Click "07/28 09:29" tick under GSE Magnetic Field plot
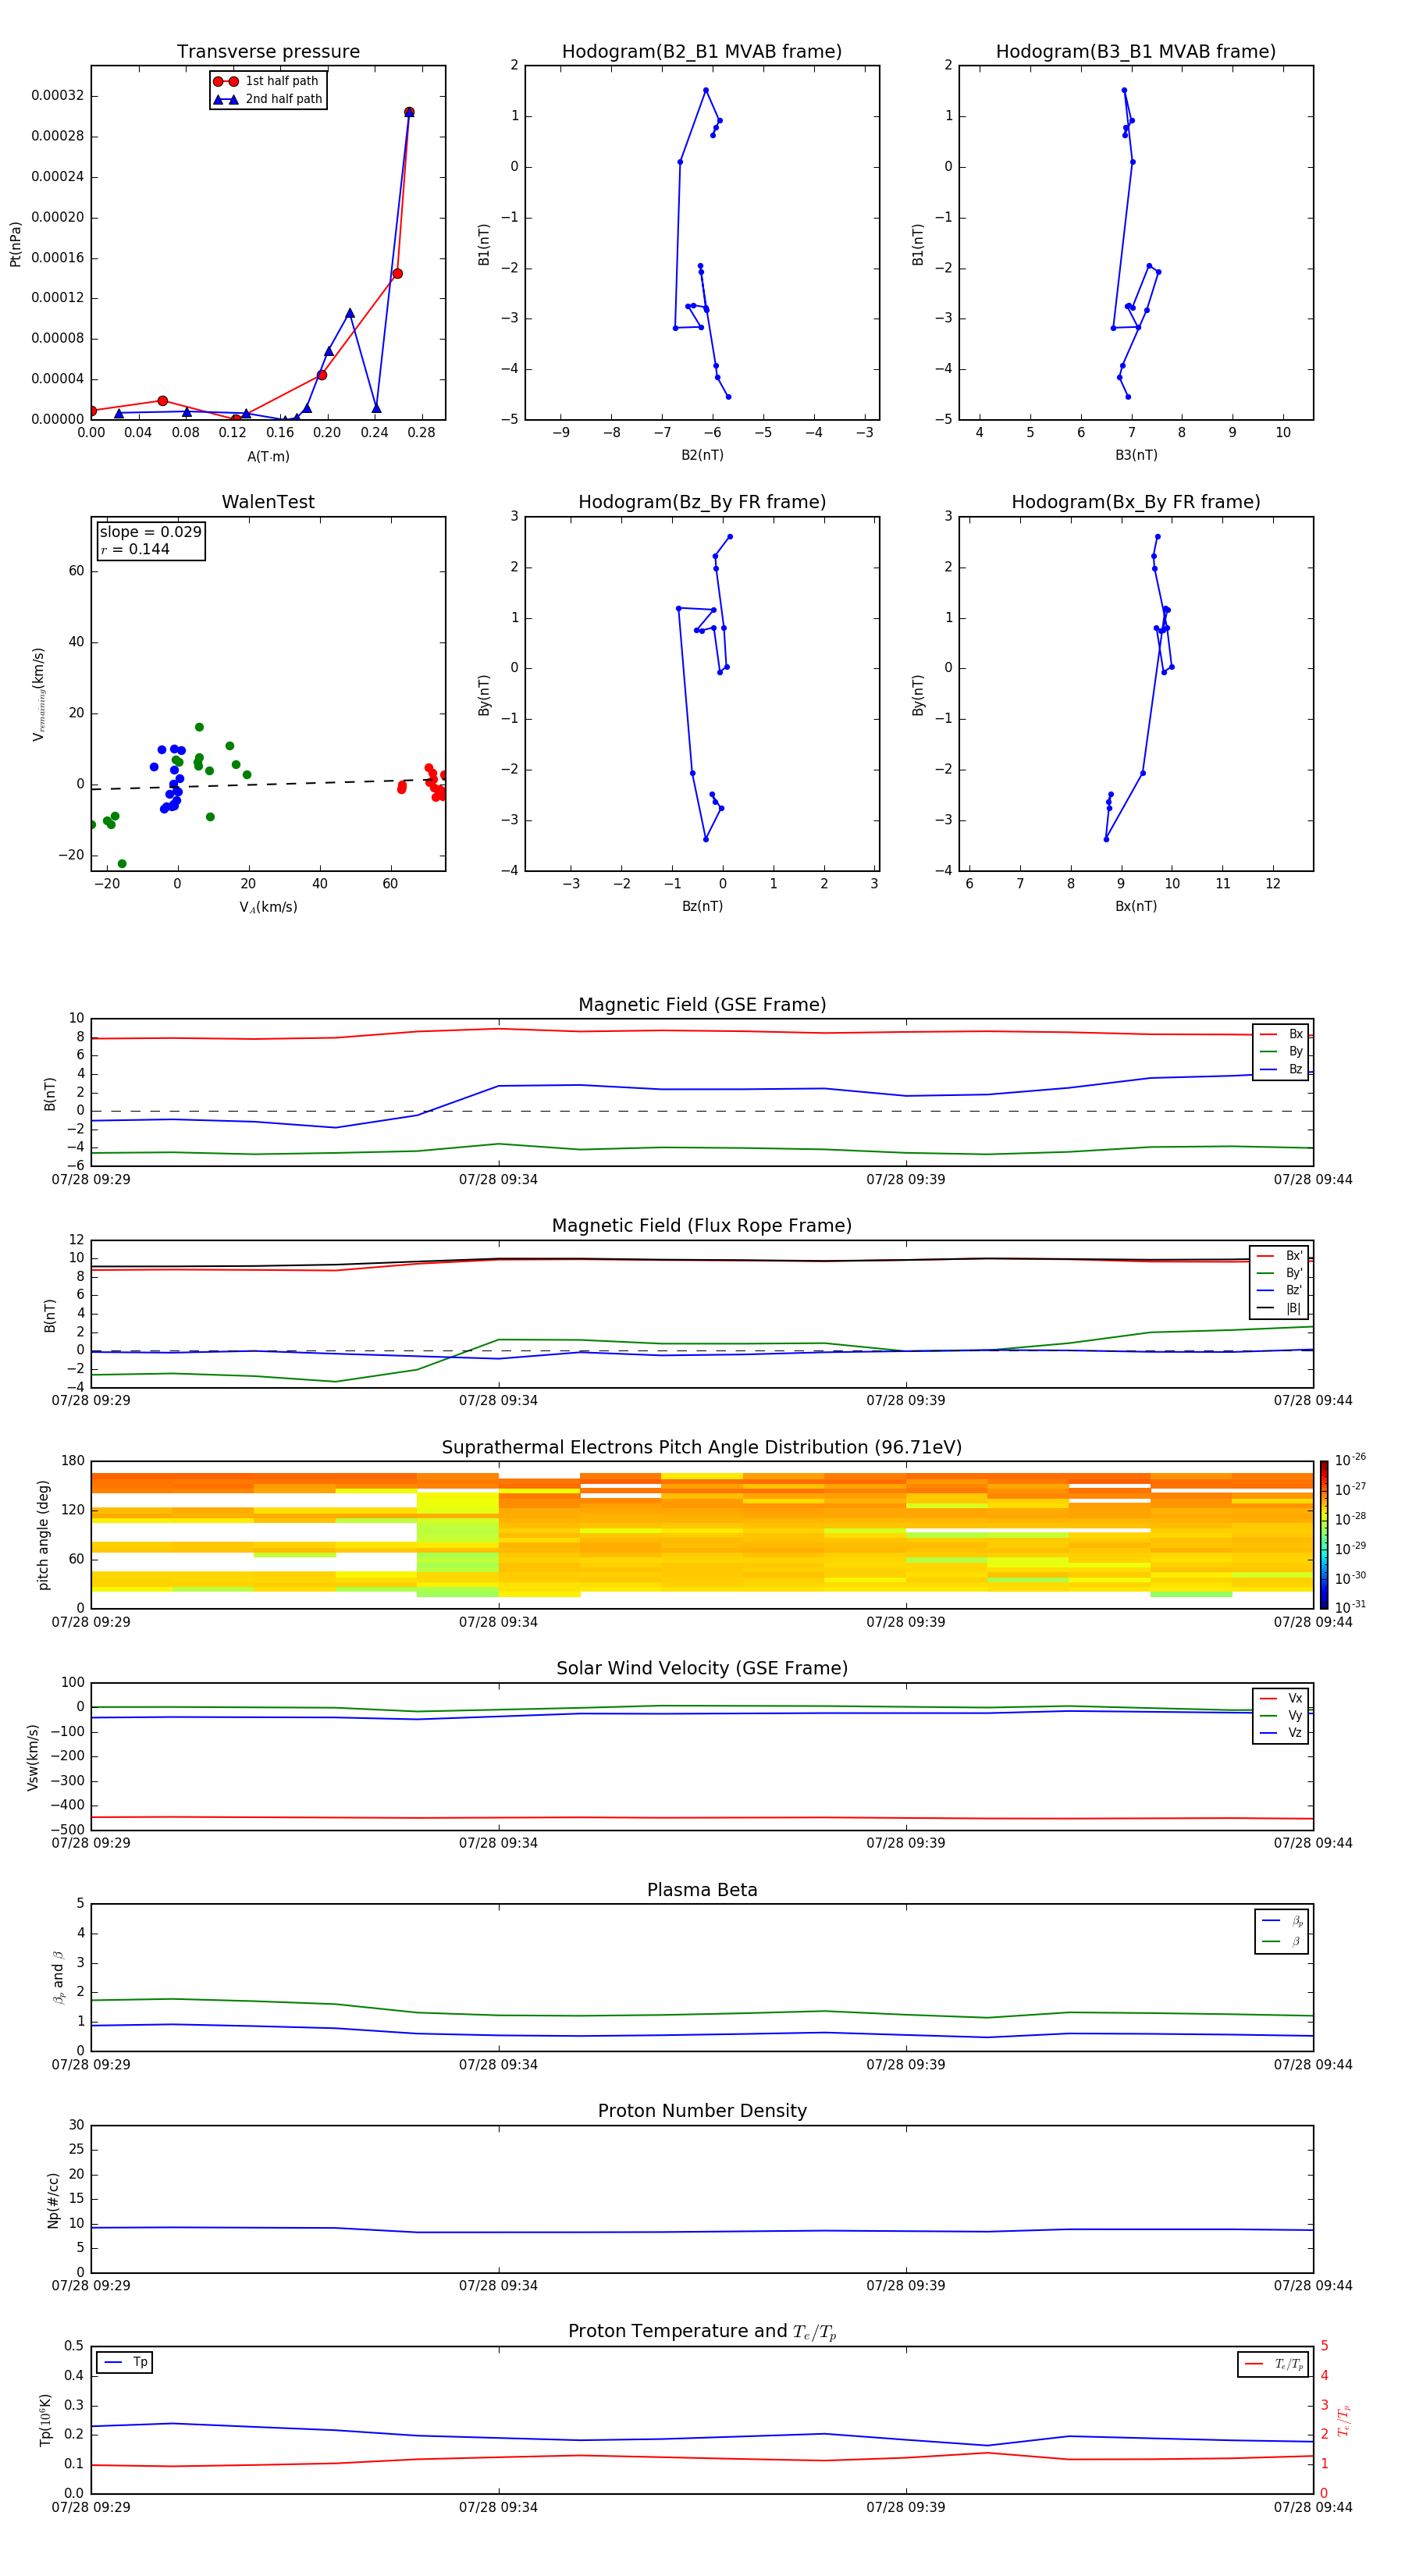This screenshot has width=1405, height=2576. (x=91, y=1180)
